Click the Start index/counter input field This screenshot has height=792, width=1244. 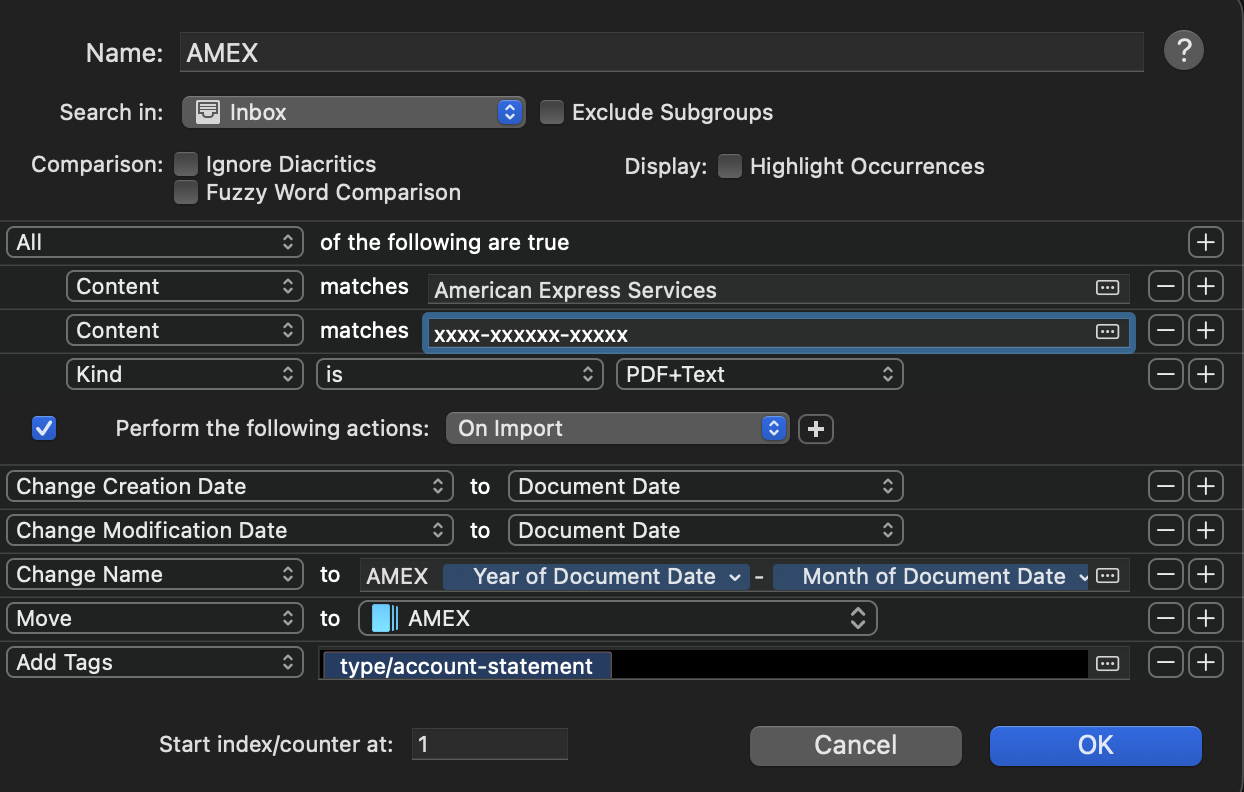489,744
